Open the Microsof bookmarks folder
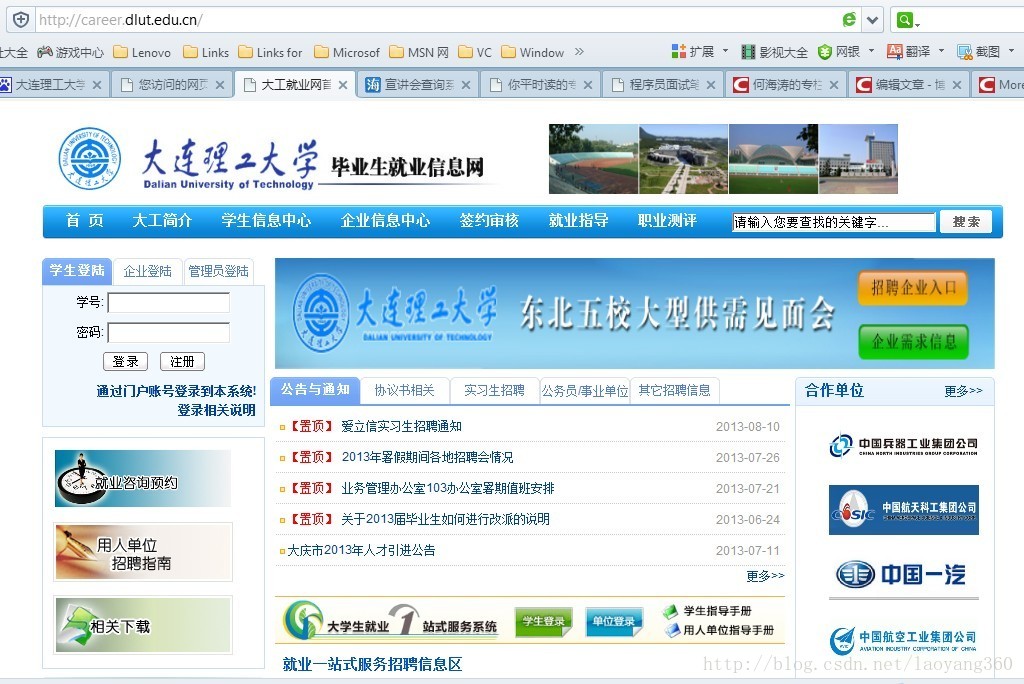Image resolution: width=1024 pixels, height=684 pixels. point(347,52)
